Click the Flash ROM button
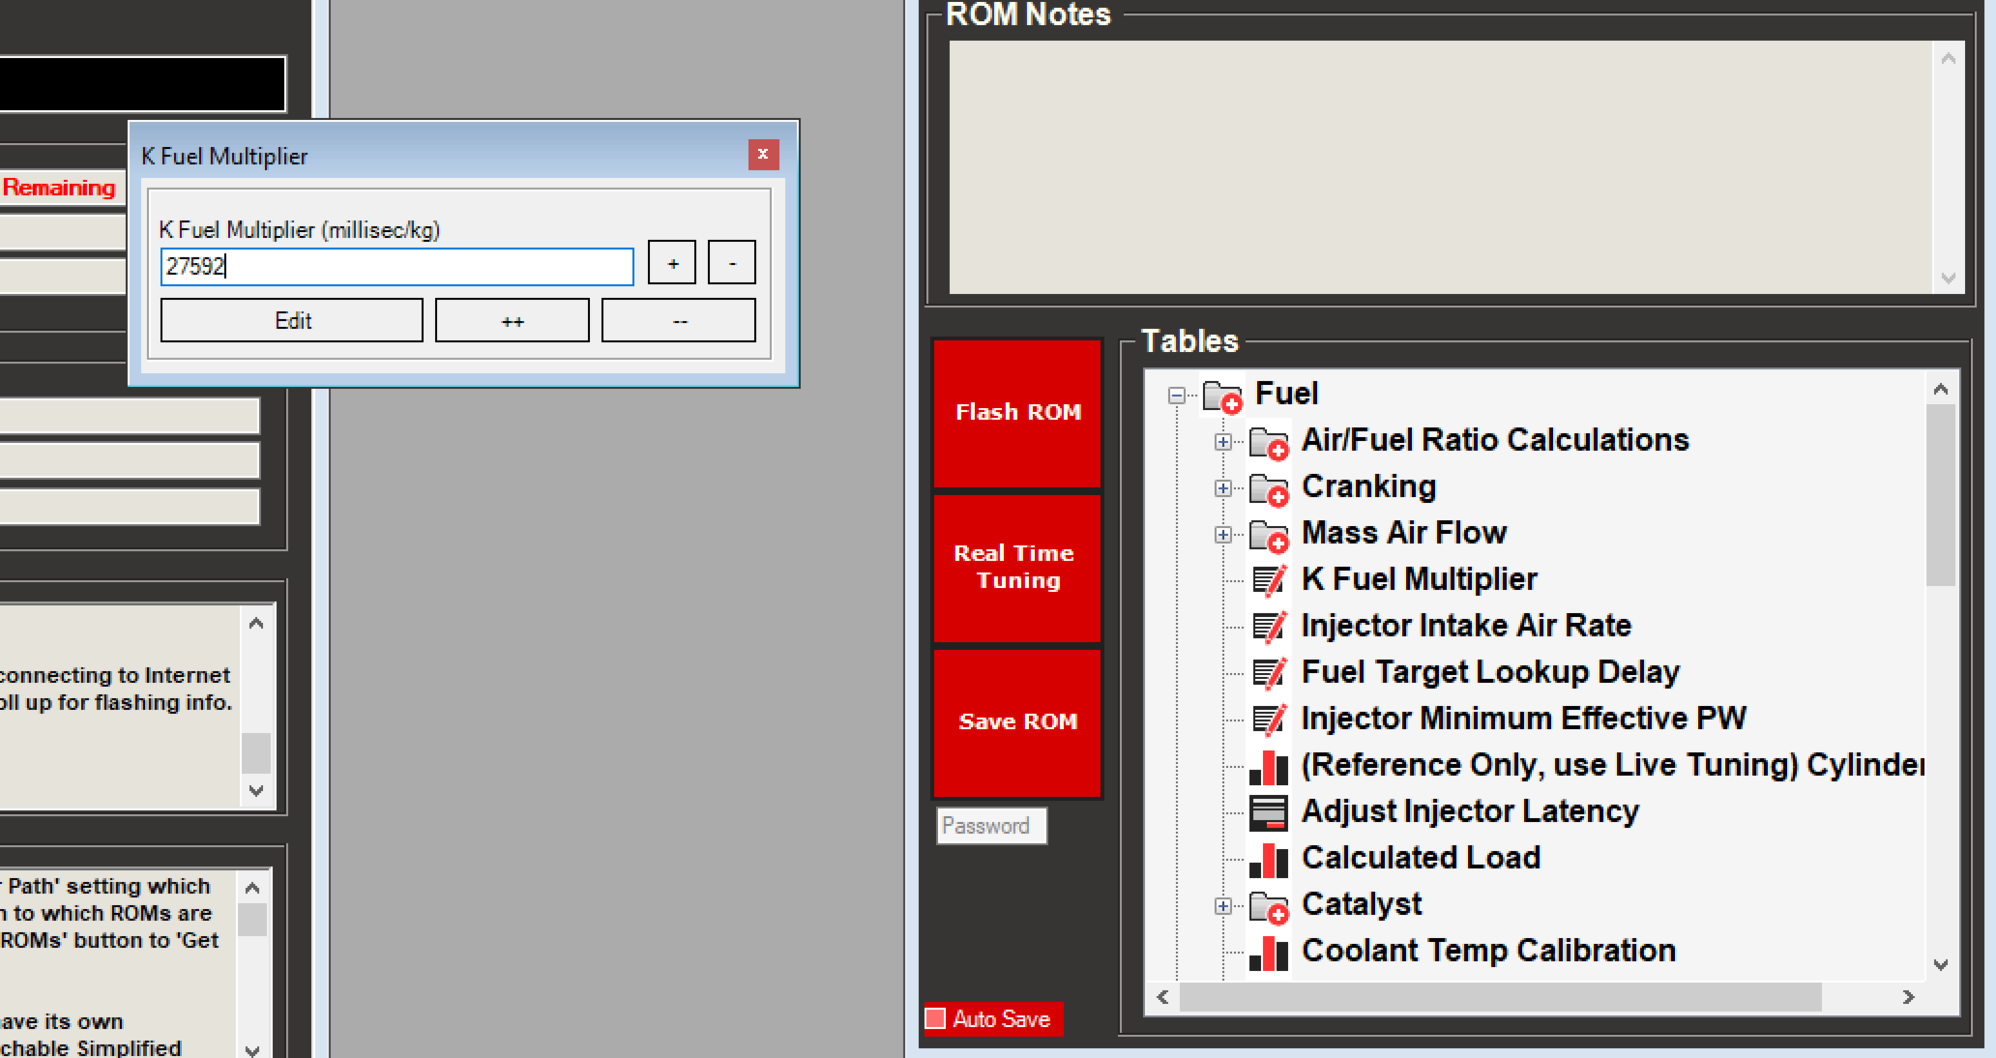Screen dimensions: 1996x1058 pos(1017,411)
